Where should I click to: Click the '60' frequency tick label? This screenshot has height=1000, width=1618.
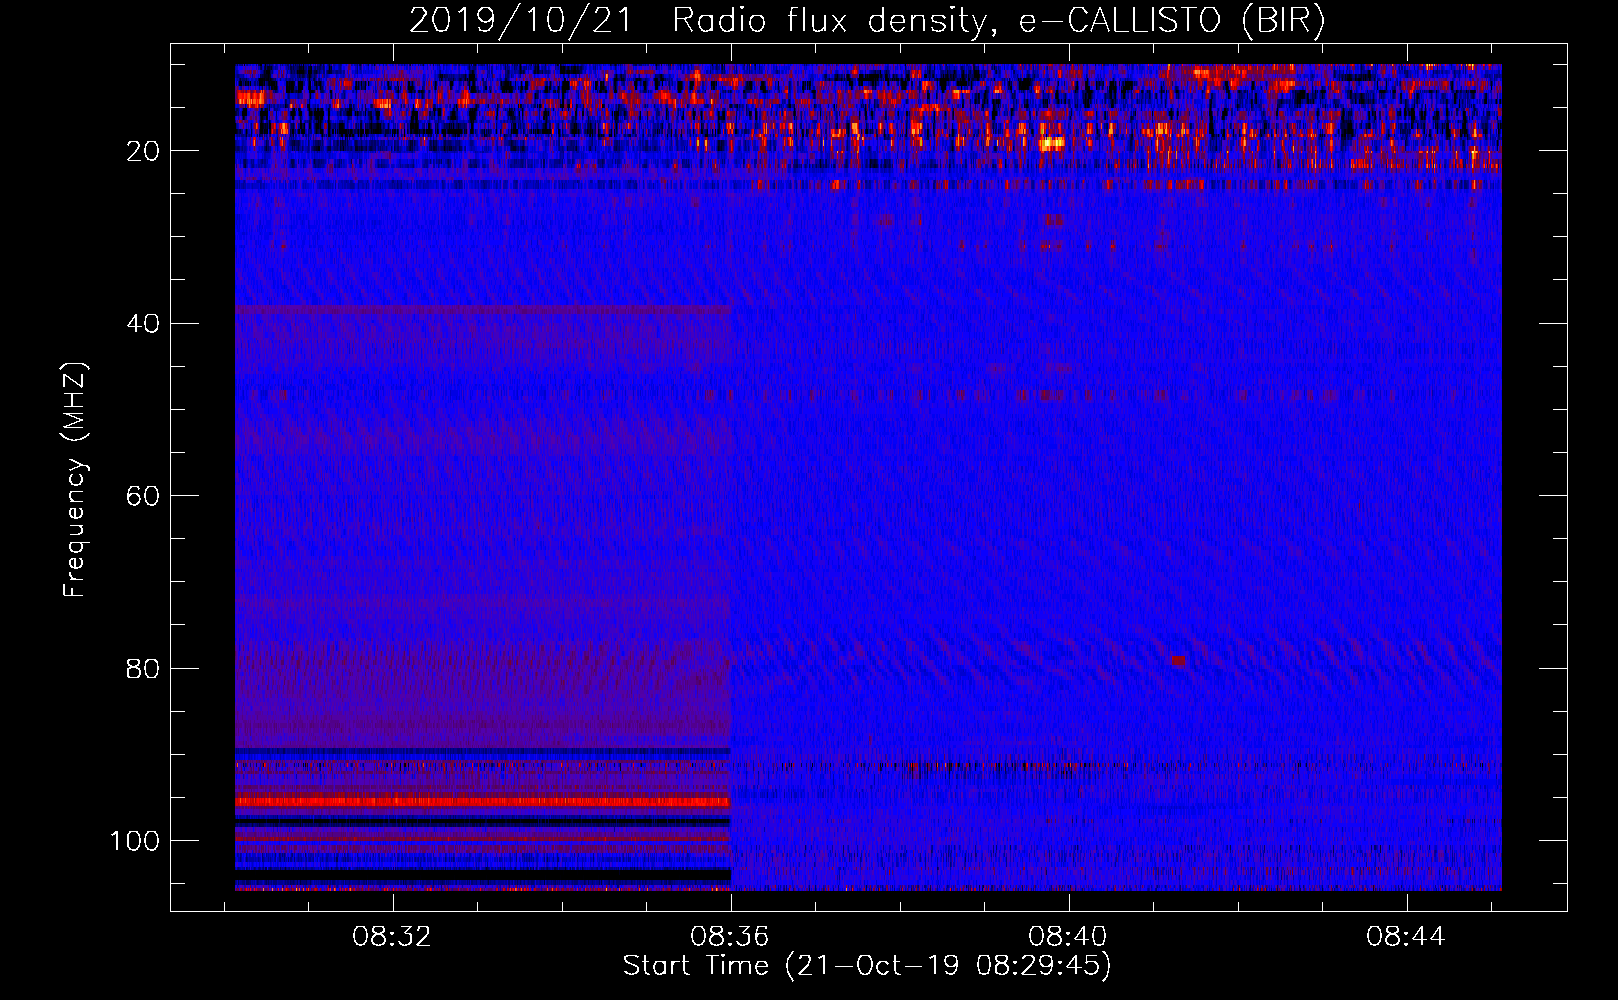[x=144, y=496]
